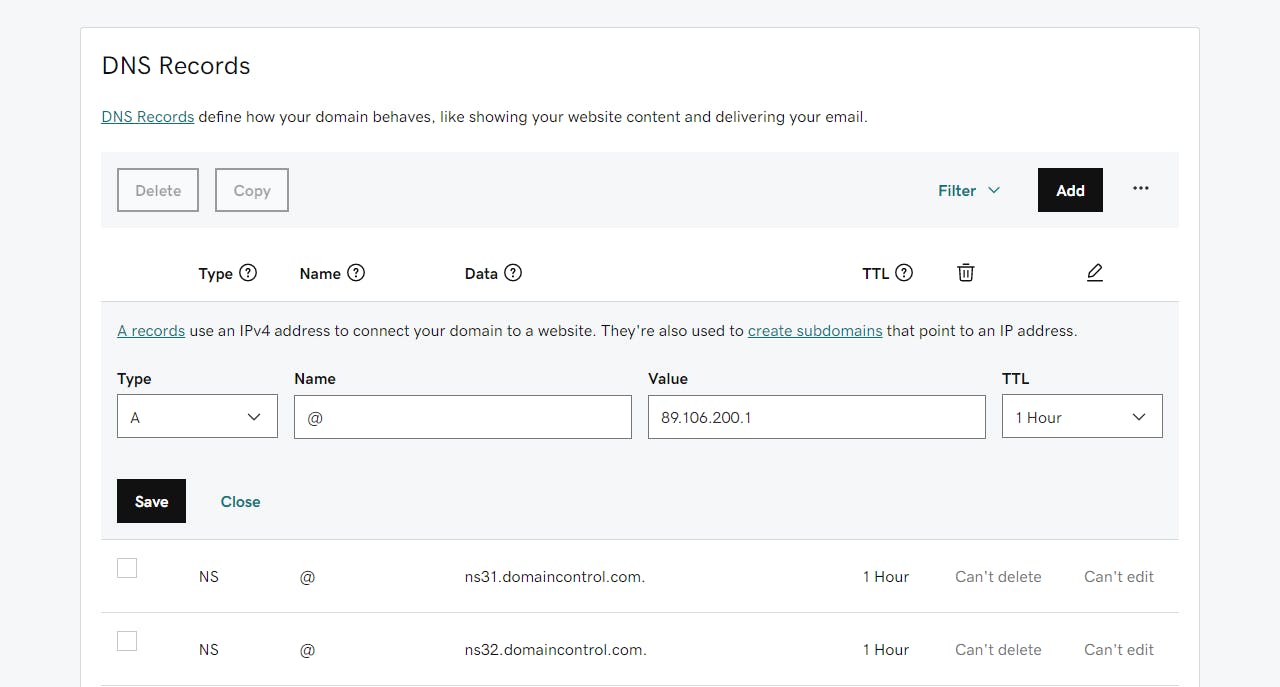Click help icon next to Data column
Image resolution: width=1280 pixels, height=687 pixels.
pos(513,273)
